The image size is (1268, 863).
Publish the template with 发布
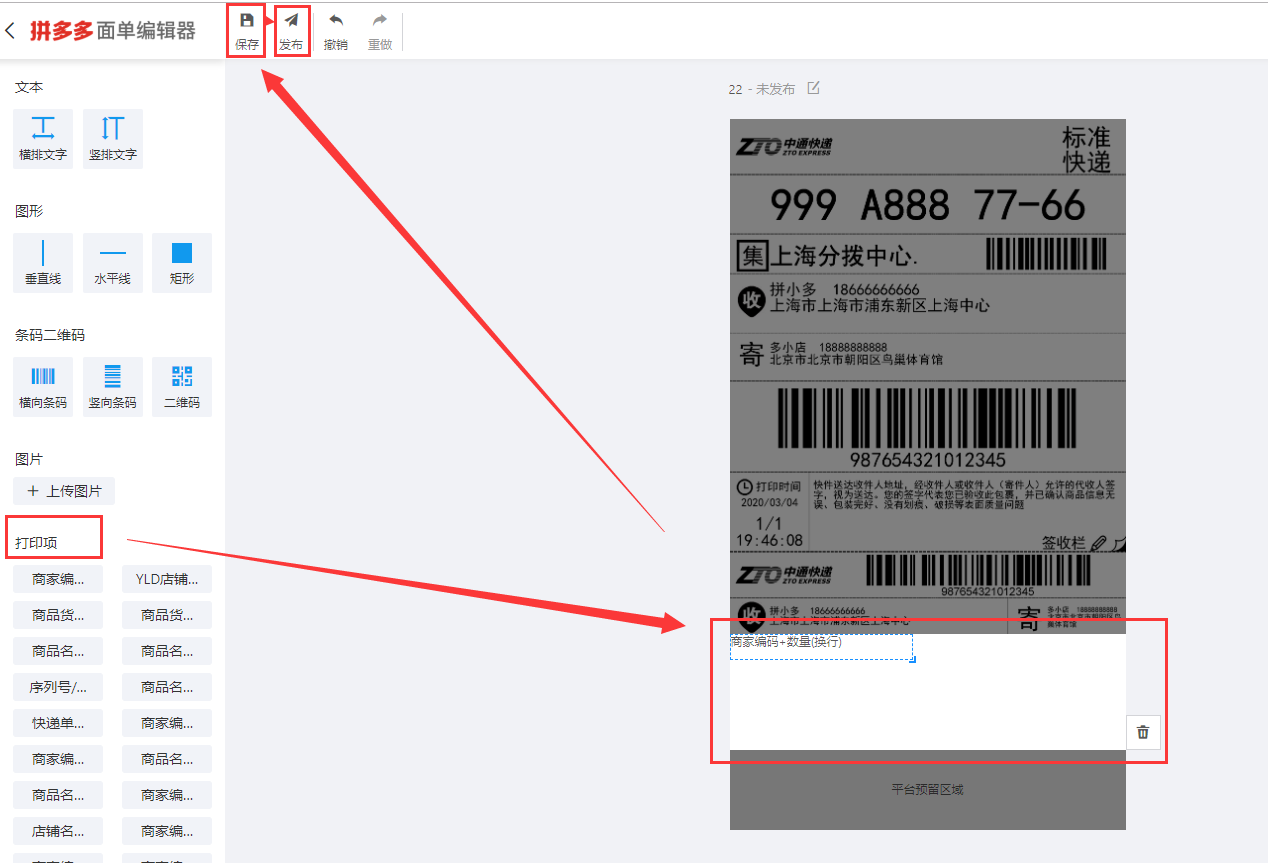click(291, 32)
